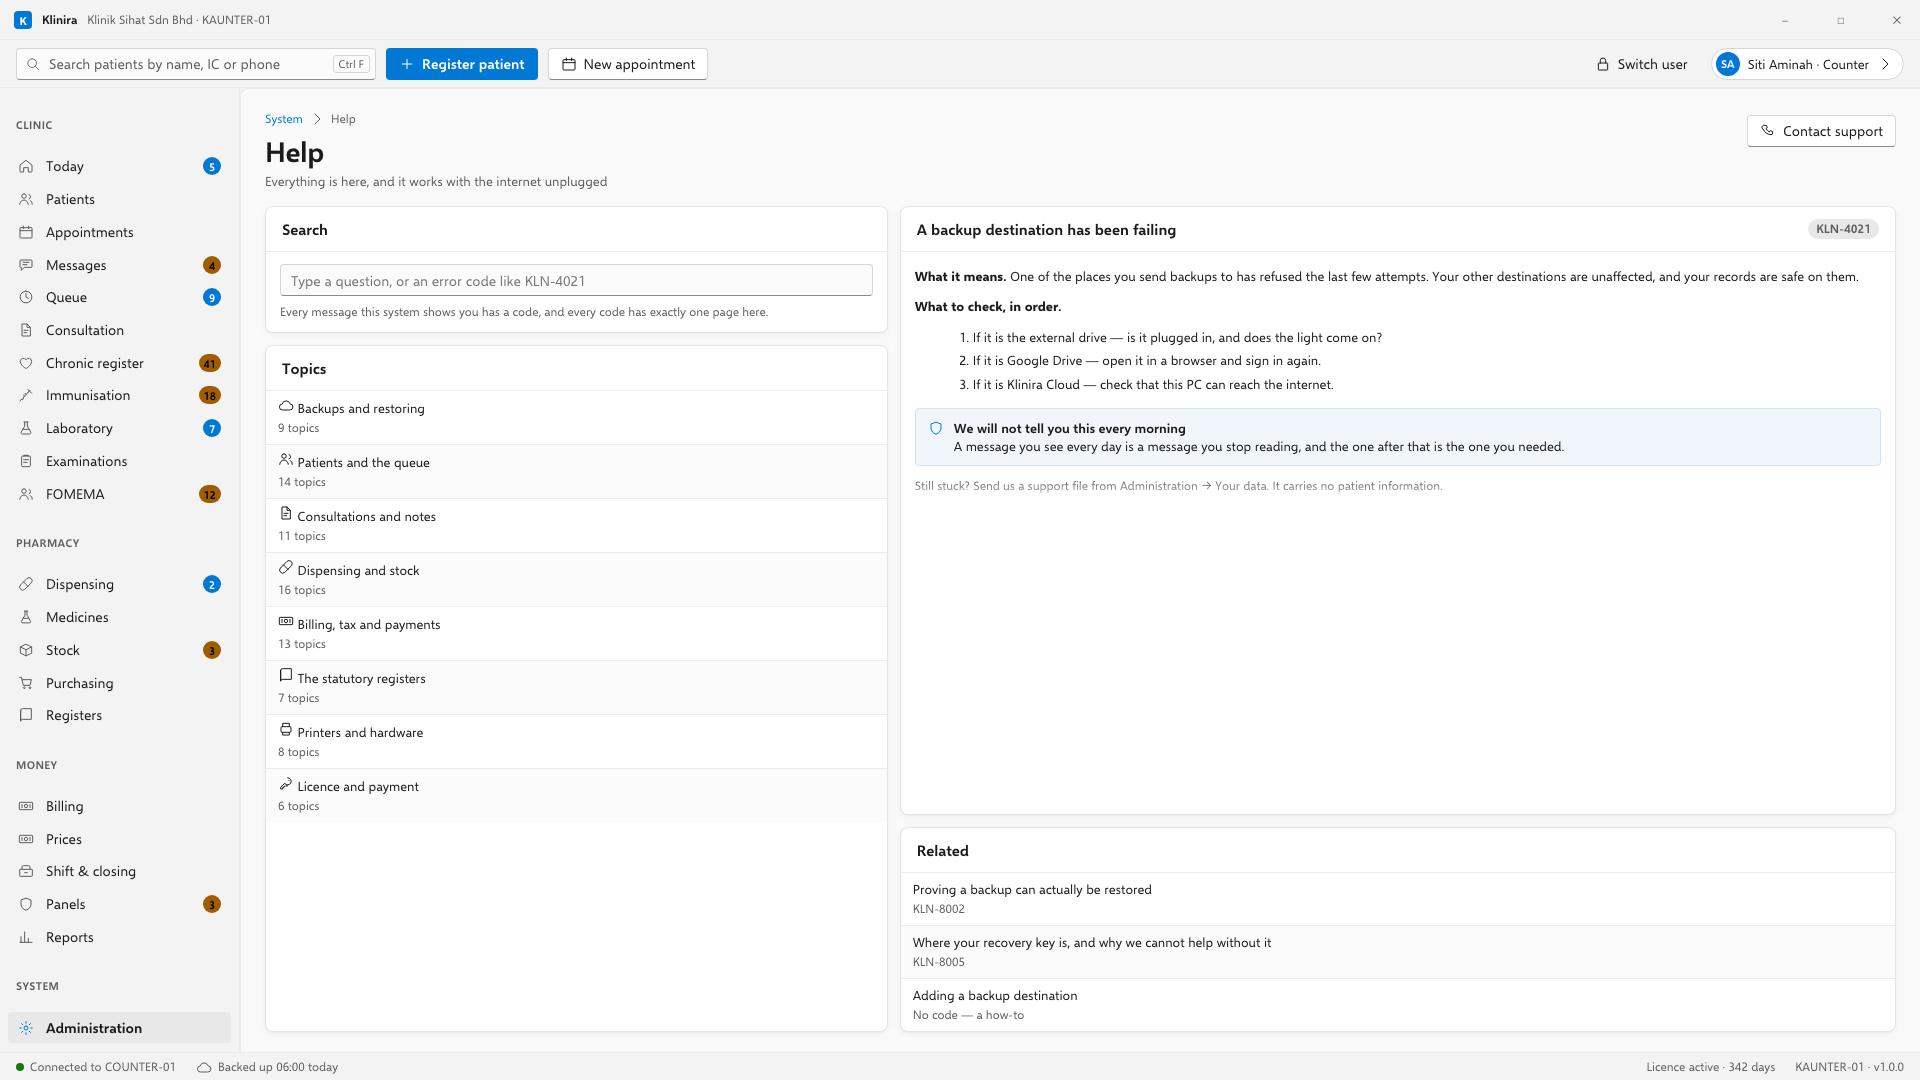Open related article about recovery key KLN-8005
The height and width of the screenshot is (1080, 1920).
pyautogui.click(x=1397, y=952)
